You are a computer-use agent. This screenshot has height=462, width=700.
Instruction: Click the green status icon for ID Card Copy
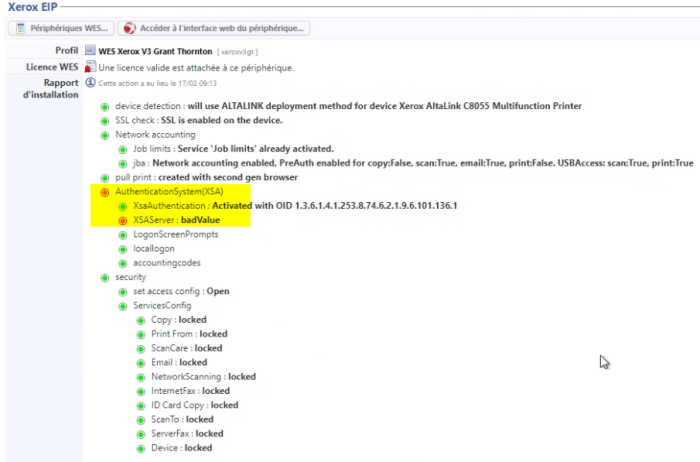click(x=141, y=406)
